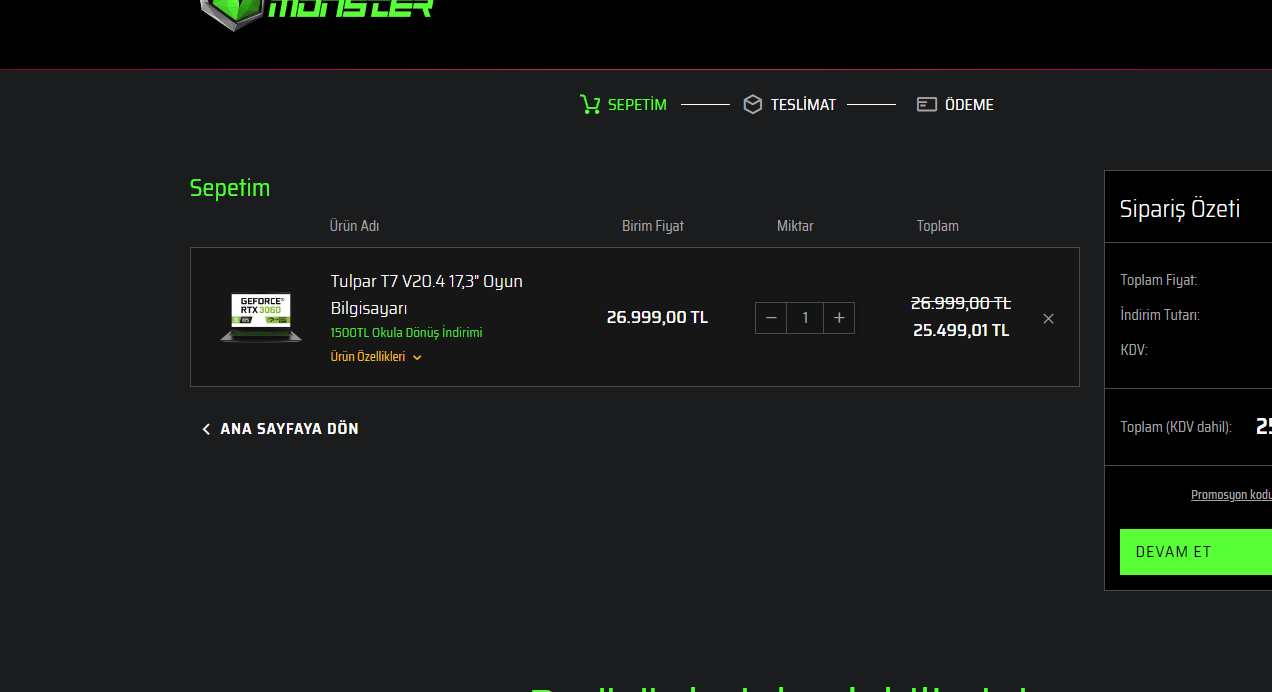Screen dimensions: 1272x692
Task: Click the green shopping cart icon
Action: (x=590, y=104)
